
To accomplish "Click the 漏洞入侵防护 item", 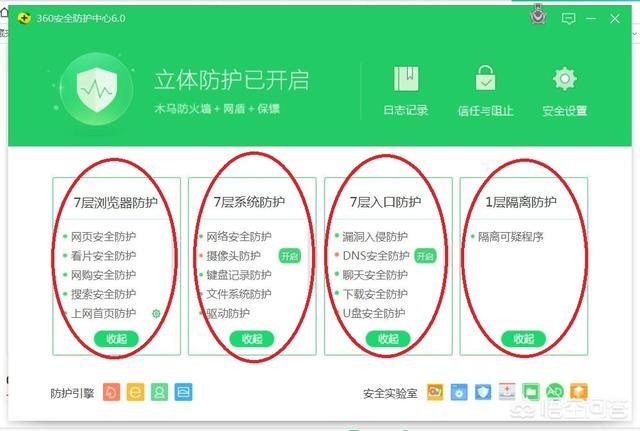I will [x=375, y=236].
